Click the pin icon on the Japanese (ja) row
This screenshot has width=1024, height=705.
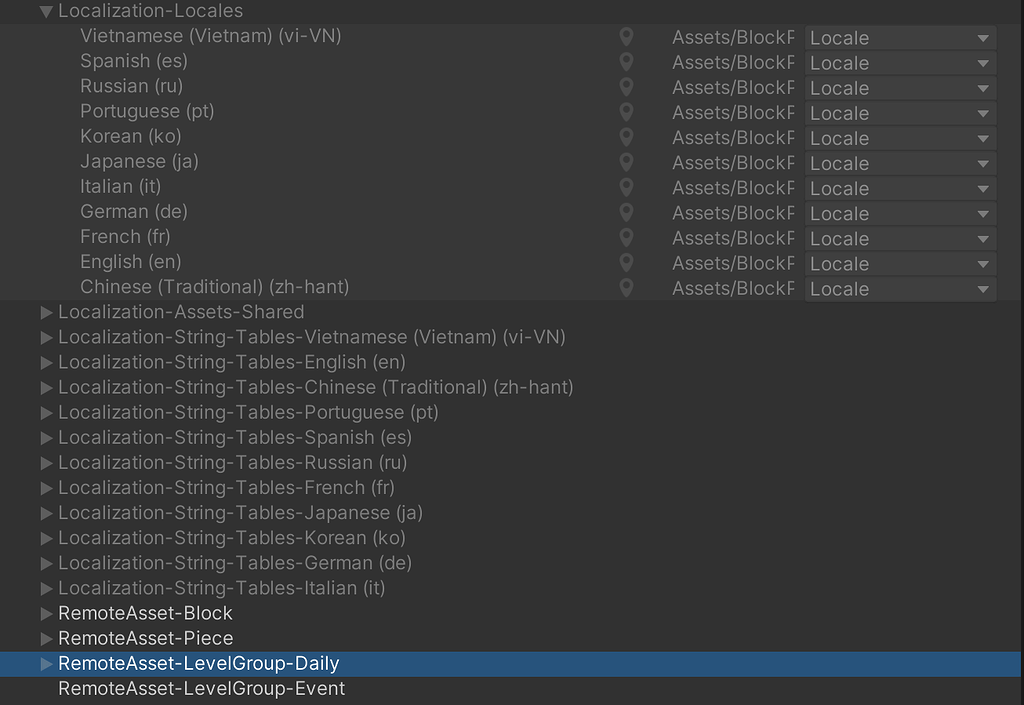click(626, 162)
